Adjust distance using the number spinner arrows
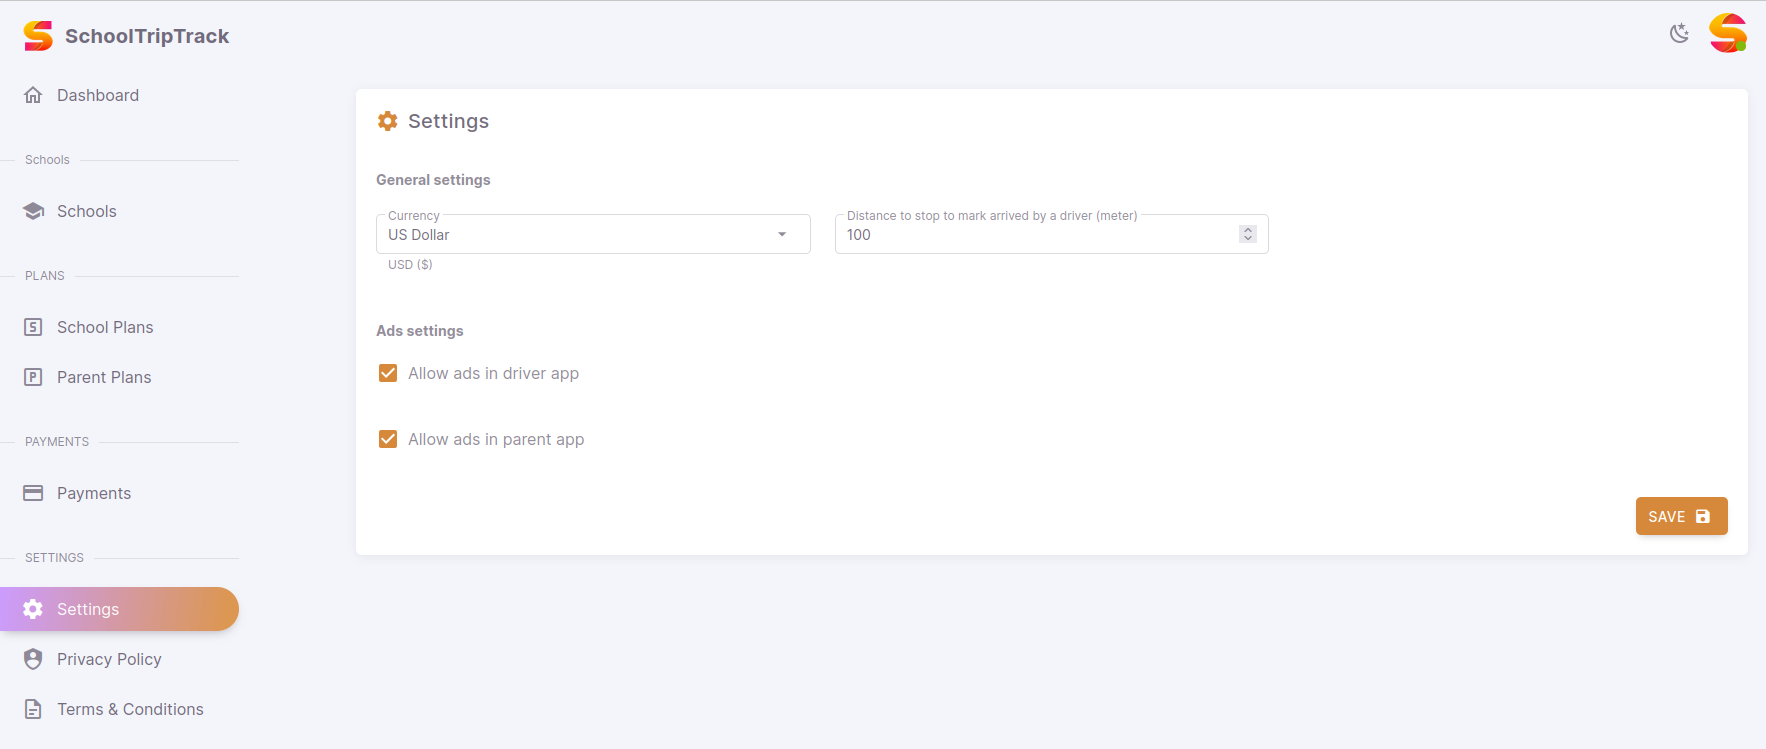Image resolution: width=1766 pixels, height=749 pixels. tap(1247, 234)
